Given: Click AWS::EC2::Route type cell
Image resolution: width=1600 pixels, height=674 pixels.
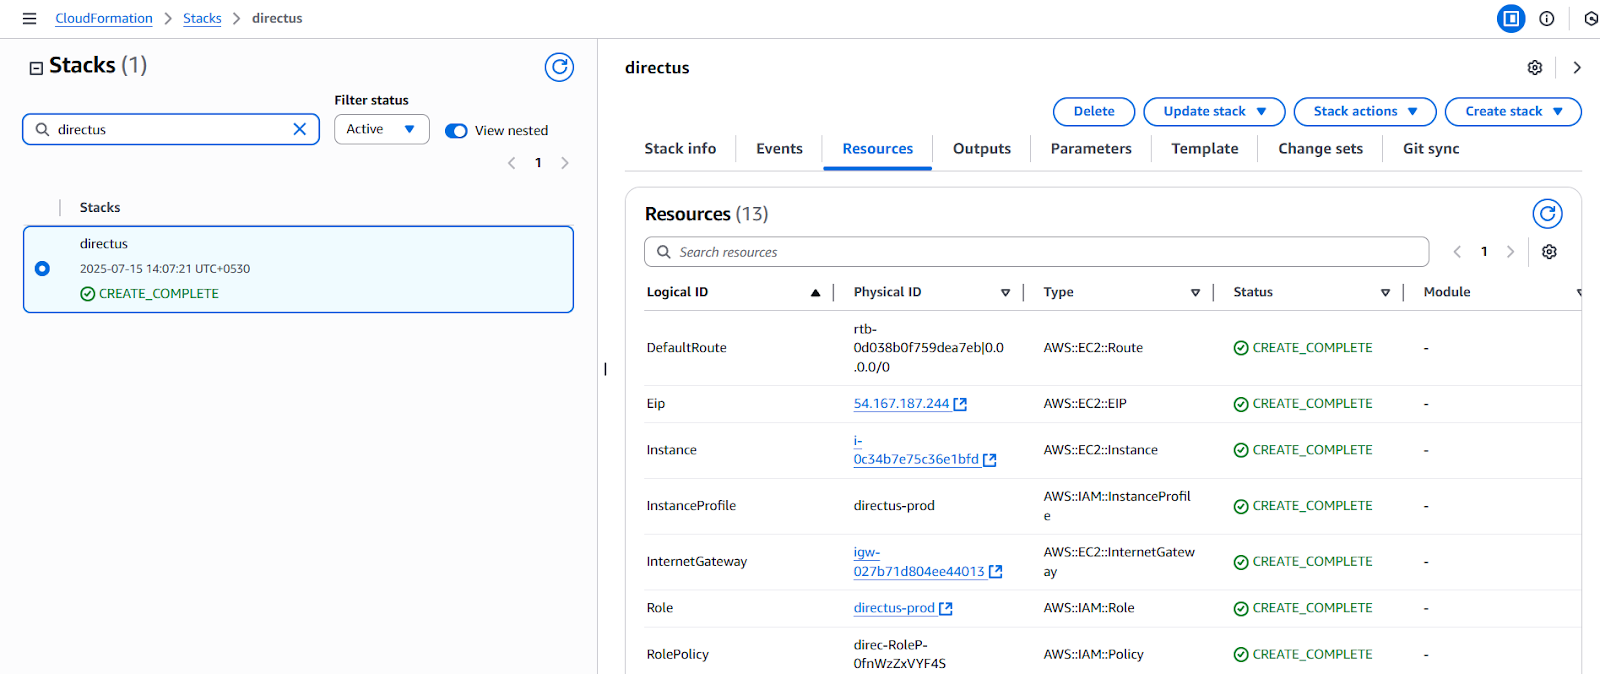Looking at the screenshot, I should (x=1093, y=348).
